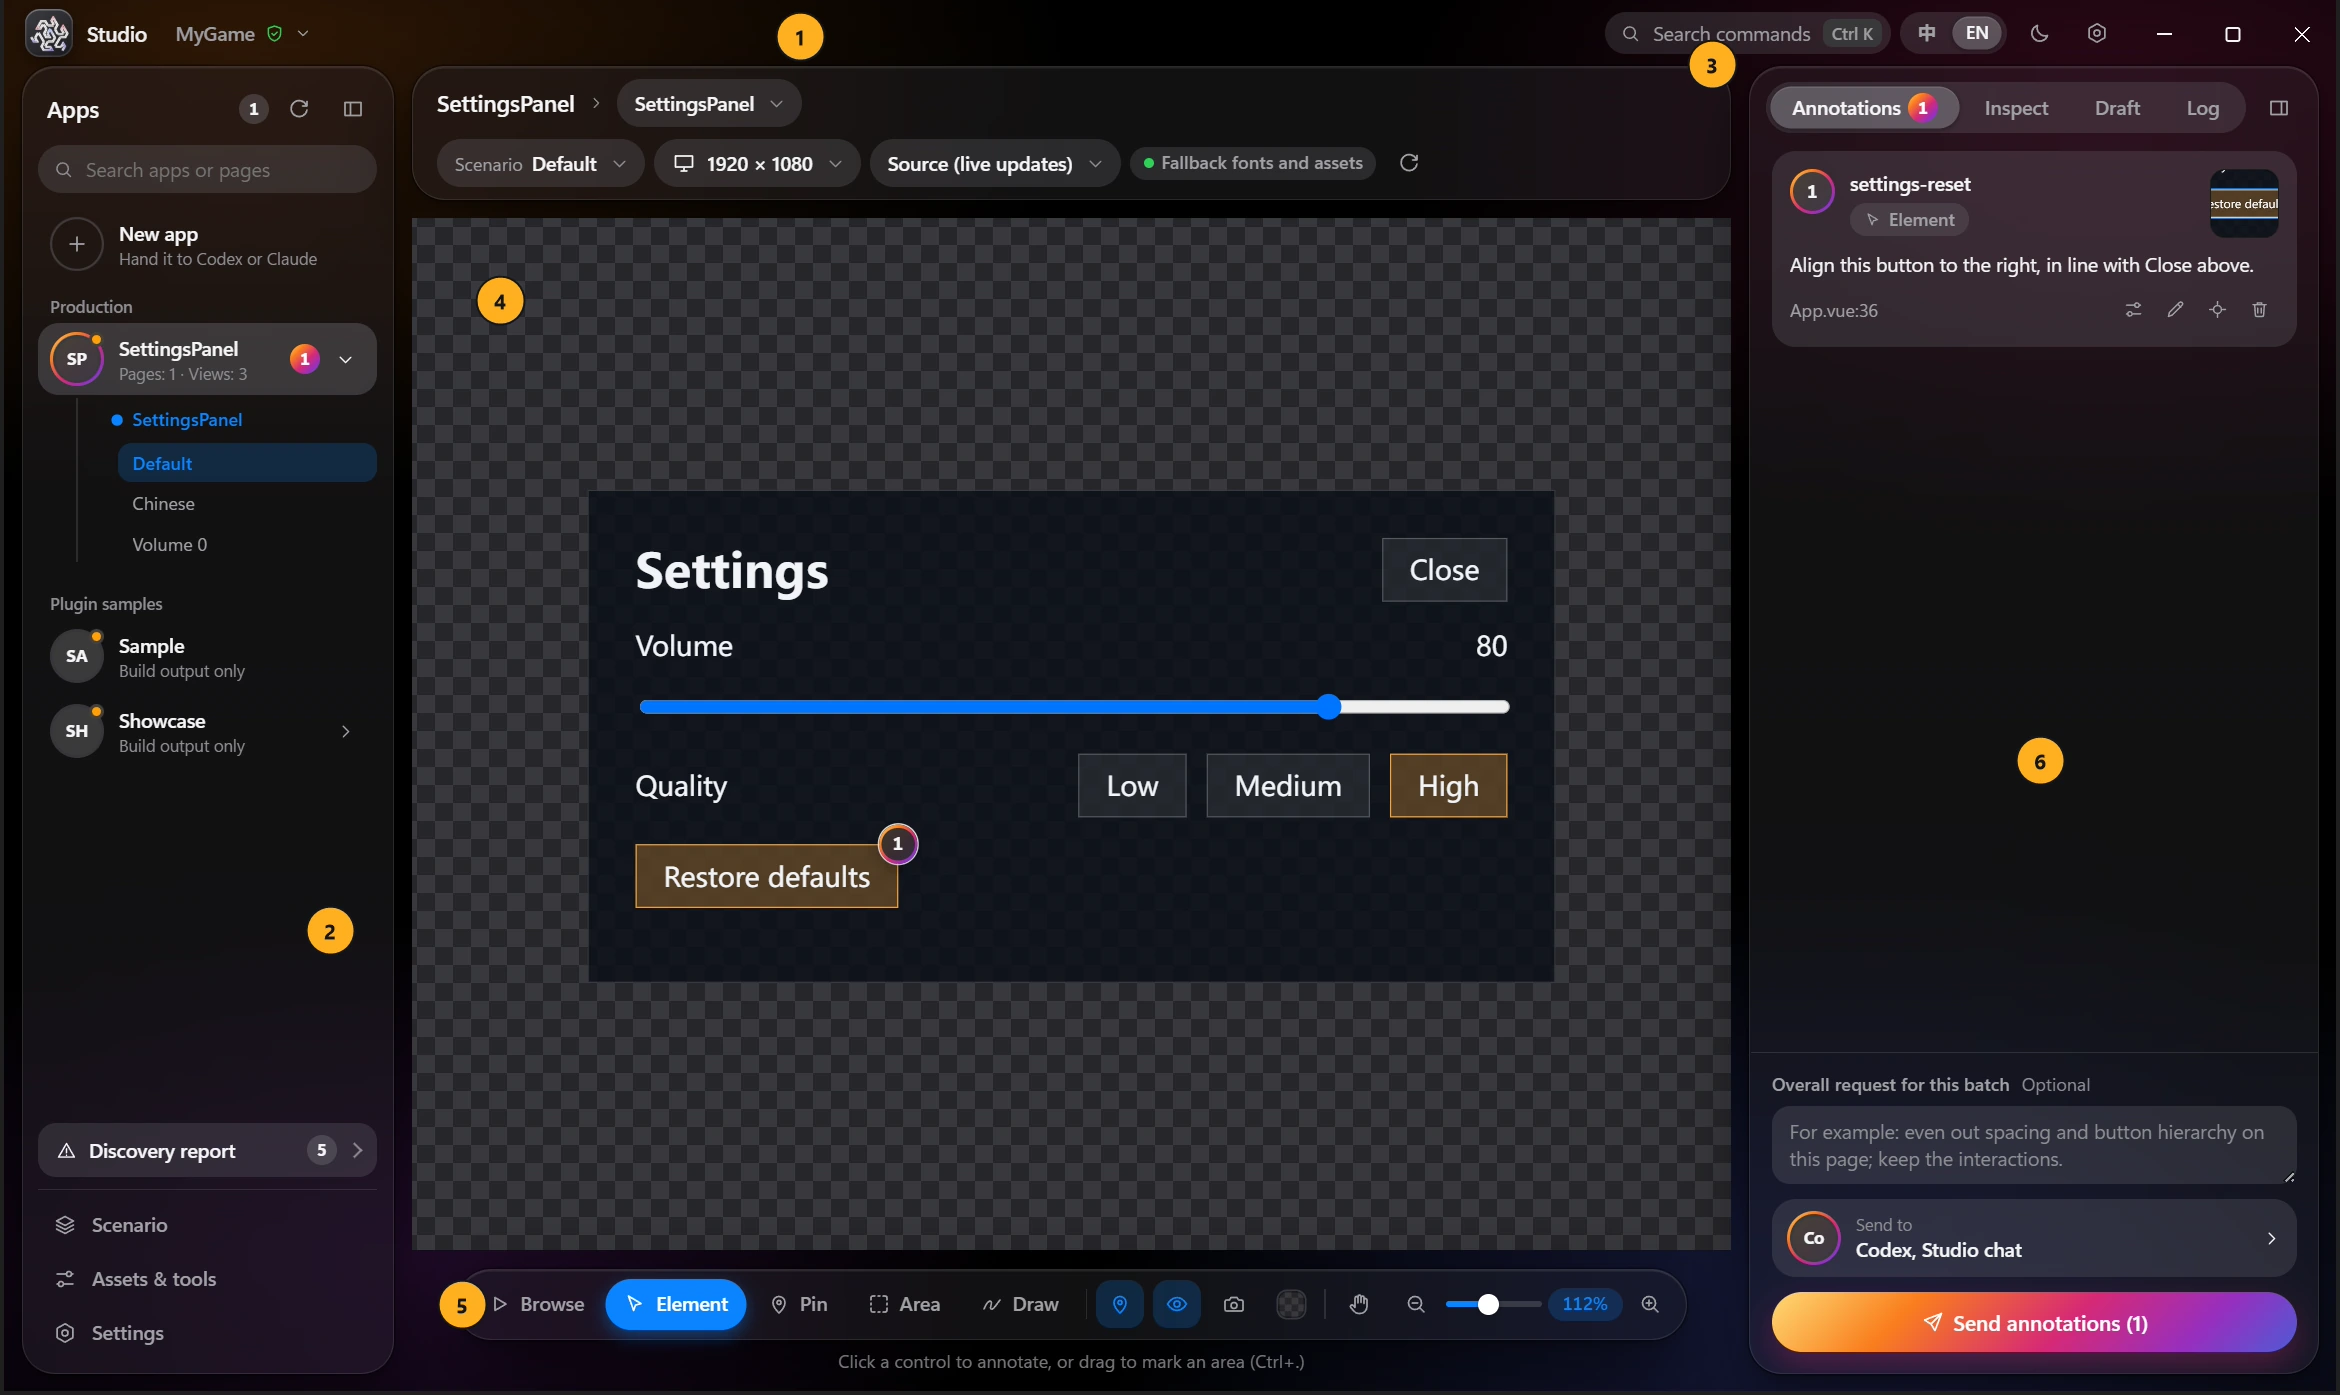Click the Volume slider in the preview
Viewport: 2340px width, 1395px height.
(x=1074, y=707)
